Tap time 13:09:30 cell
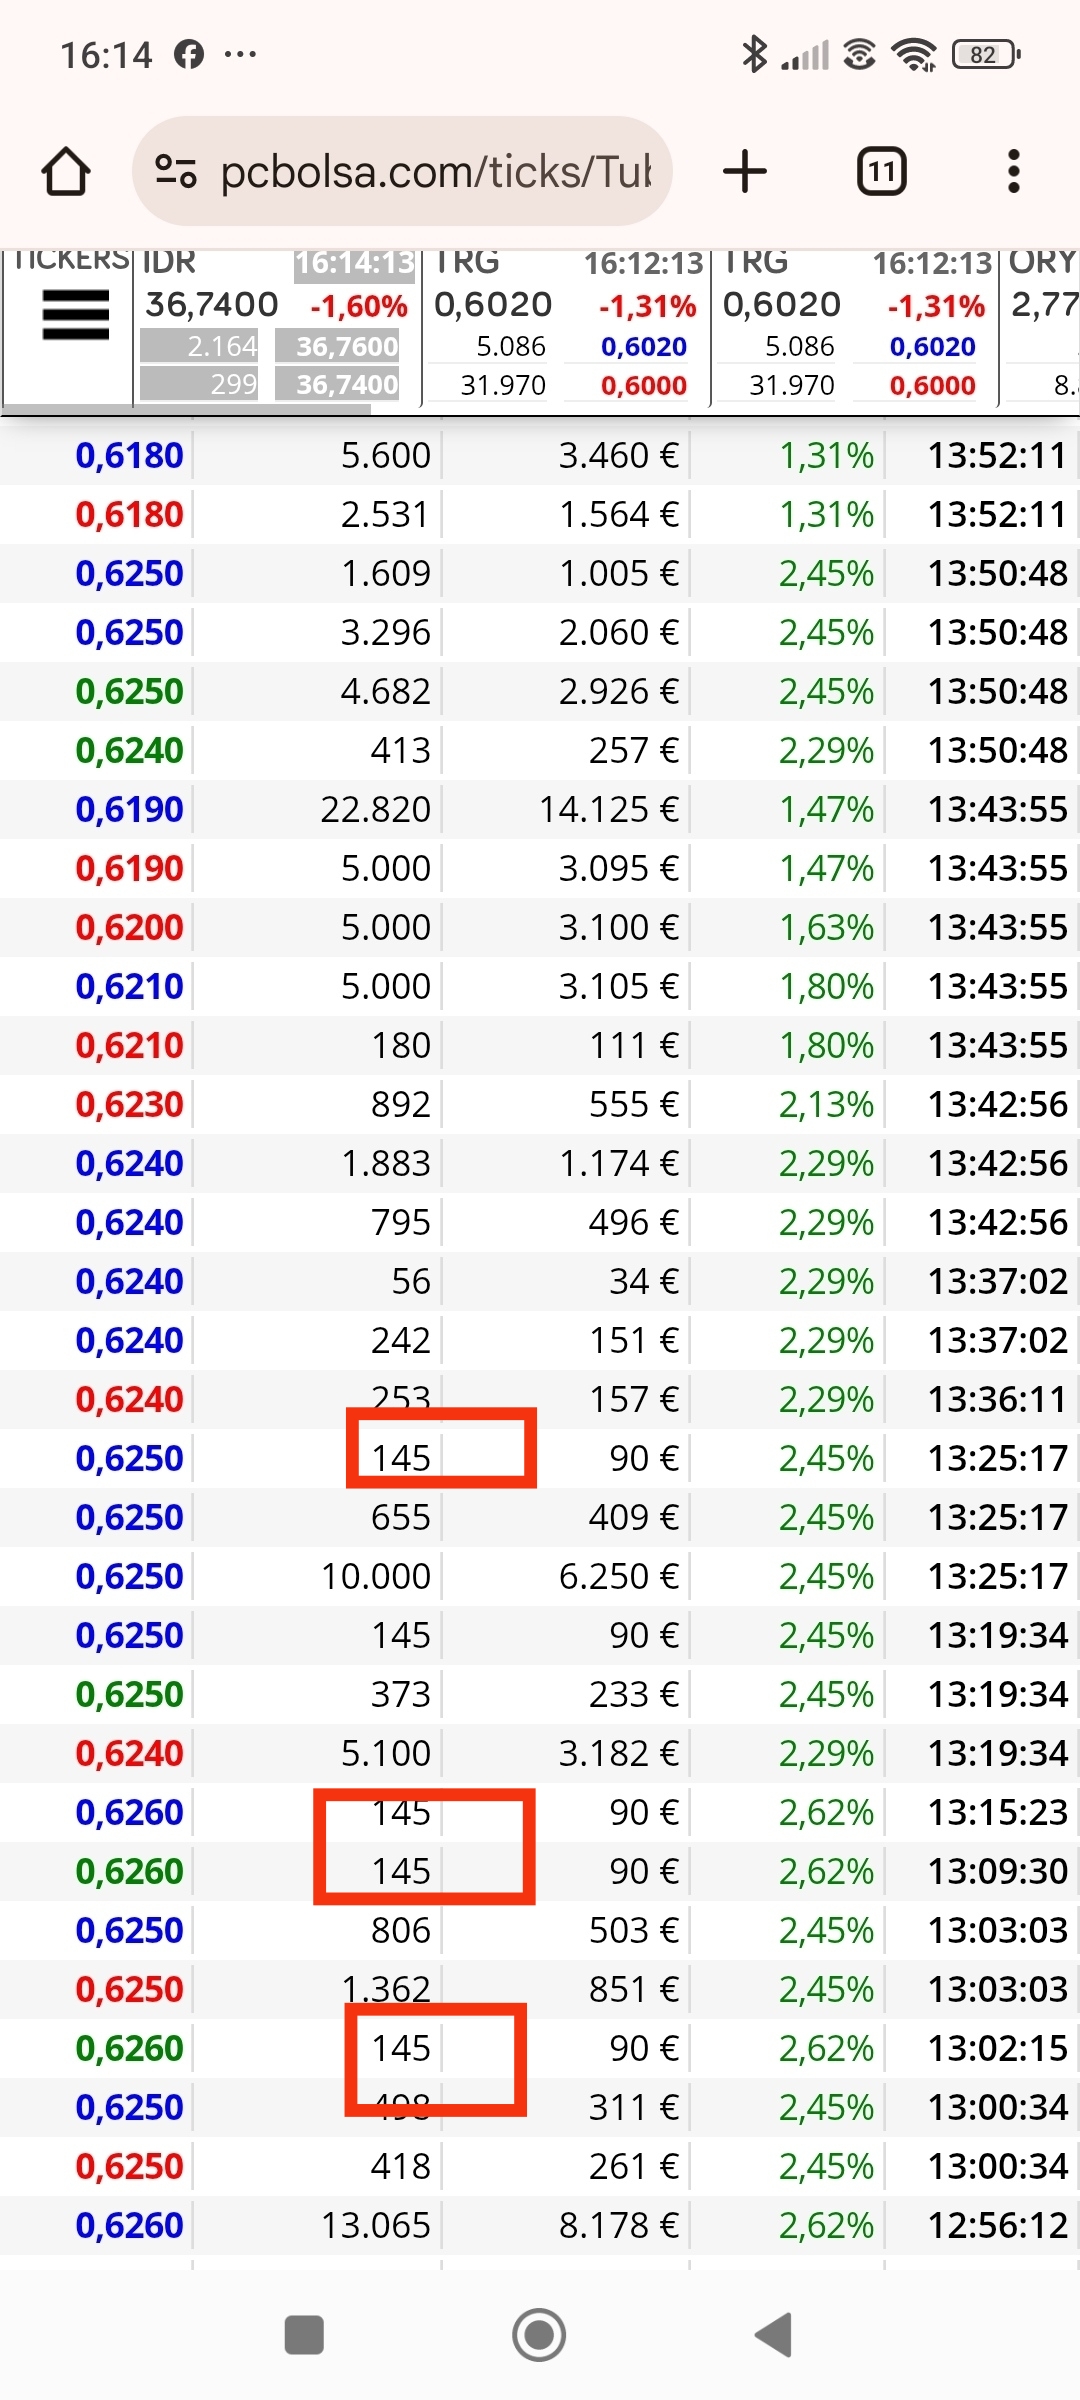Viewport: 1080px width, 2400px height. click(x=998, y=1871)
